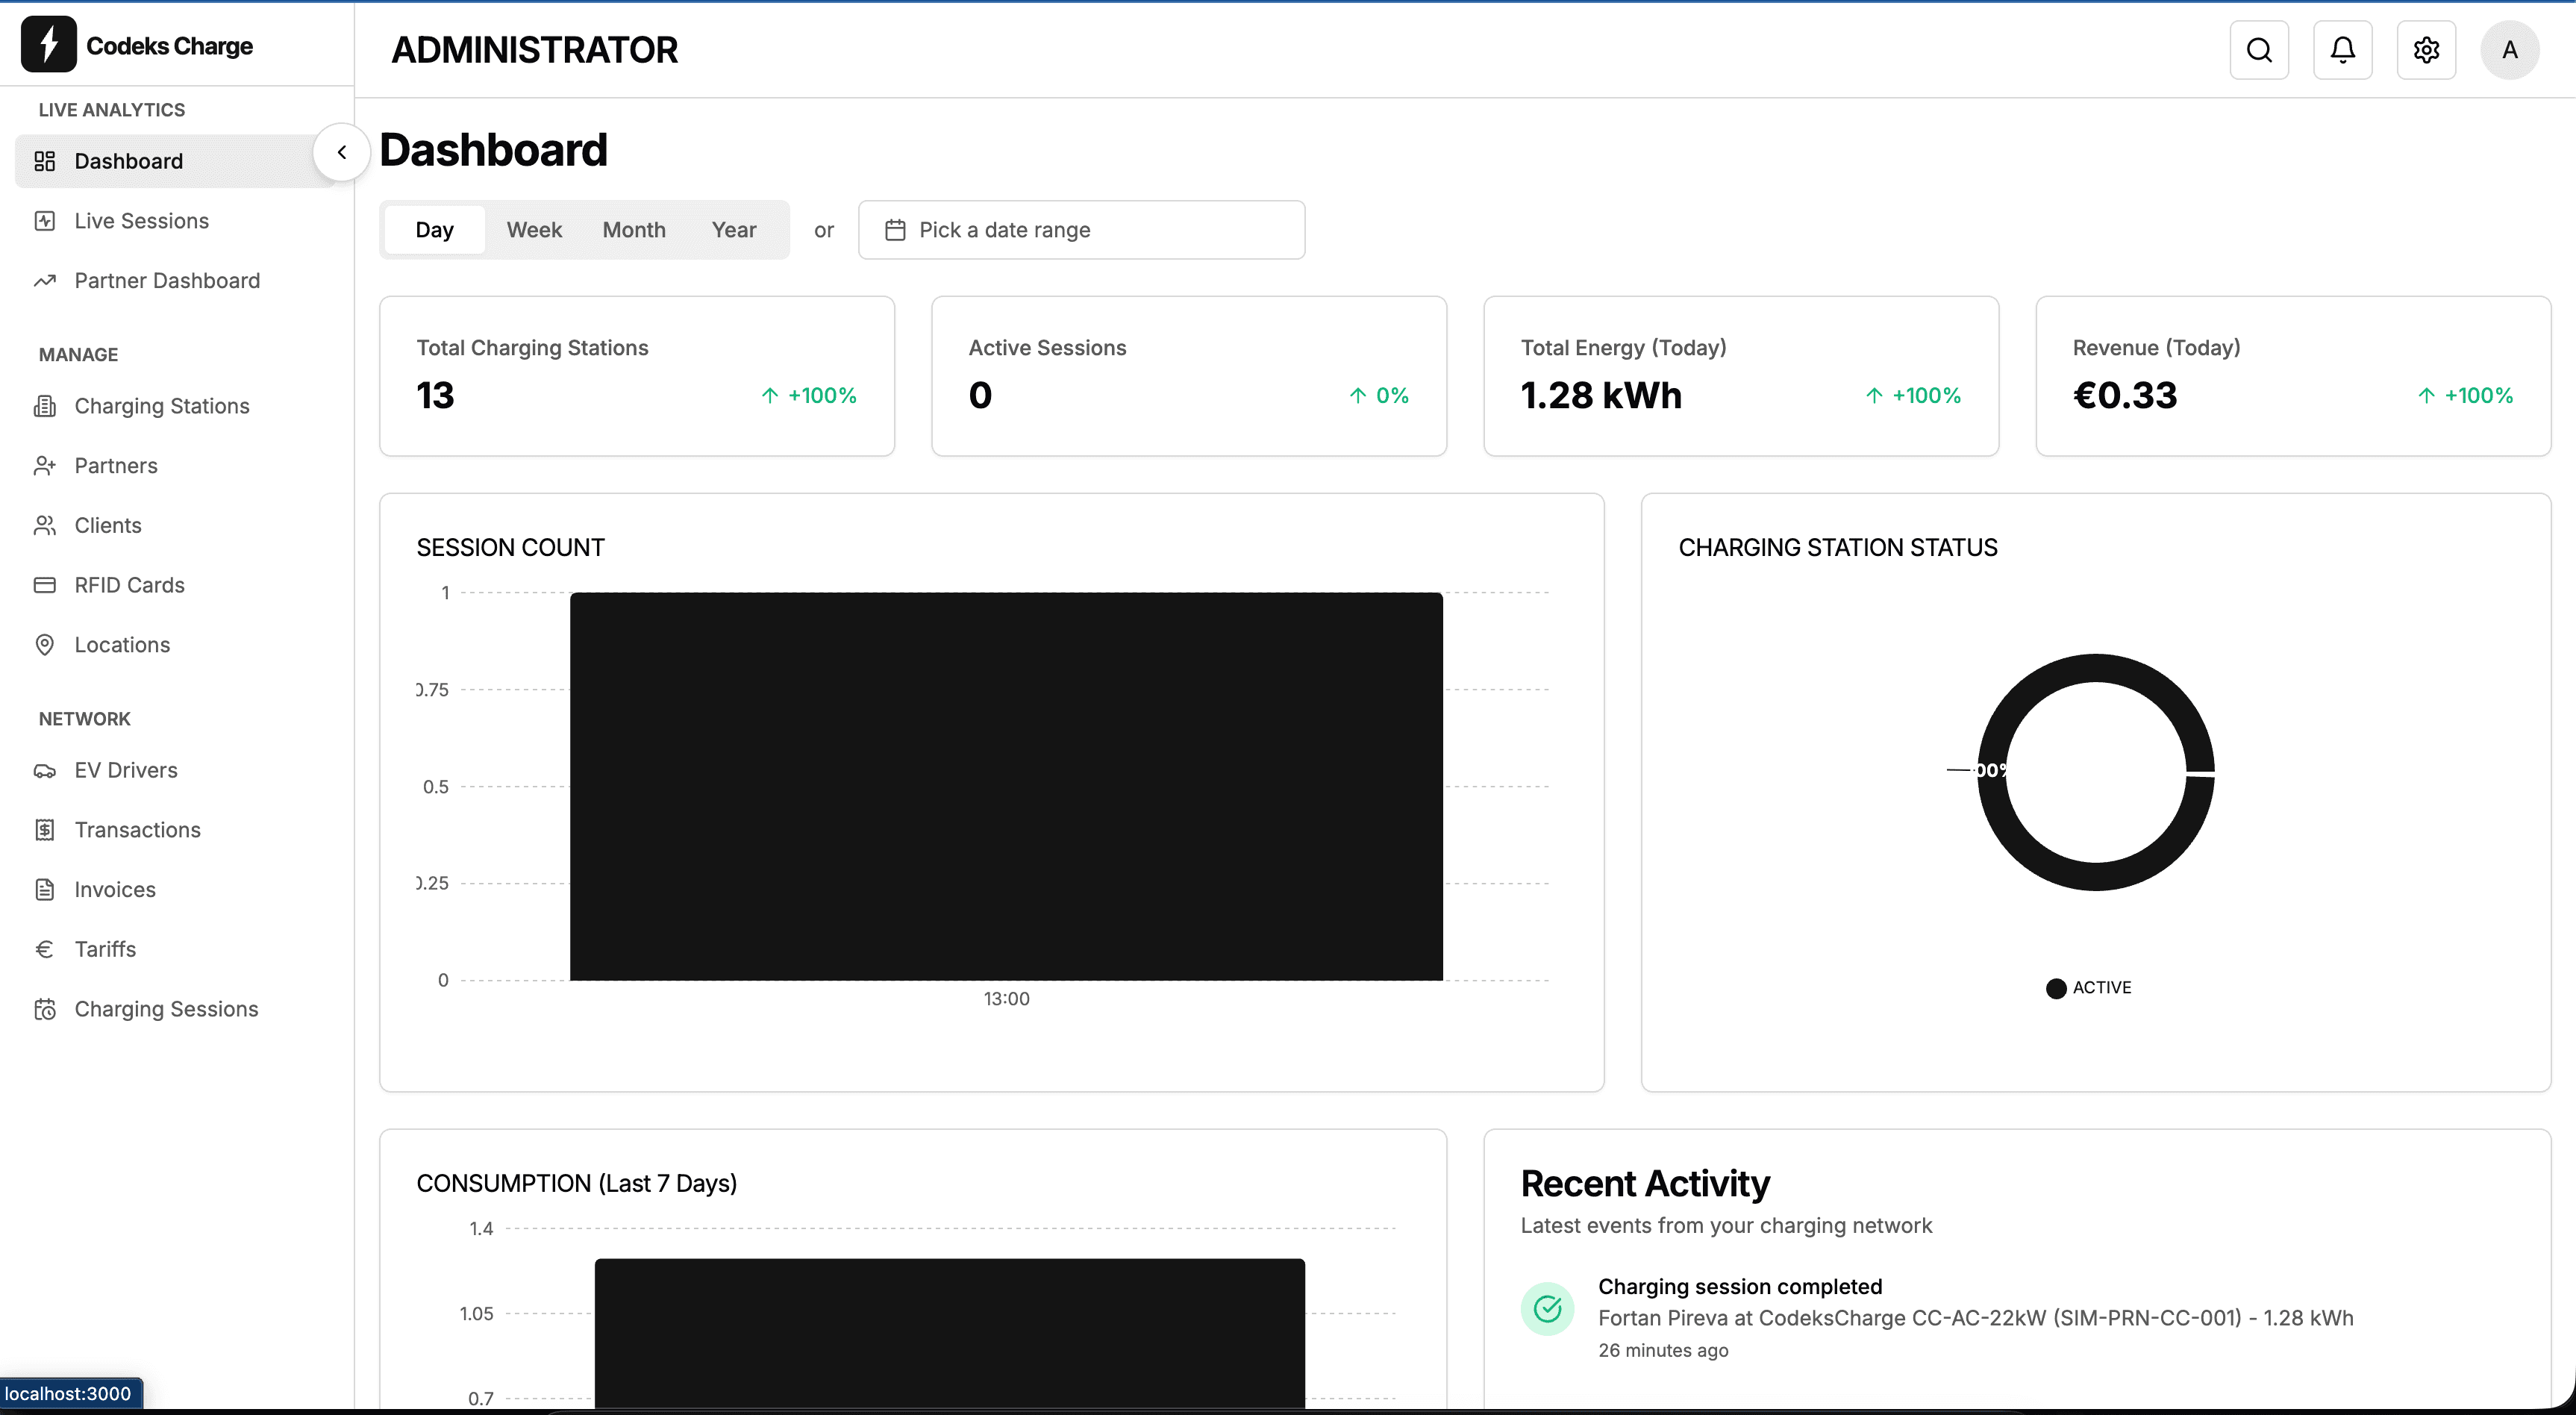The image size is (2576, 1415).
Task: Click the Locations pin icon
Action: tap(46, 644)
